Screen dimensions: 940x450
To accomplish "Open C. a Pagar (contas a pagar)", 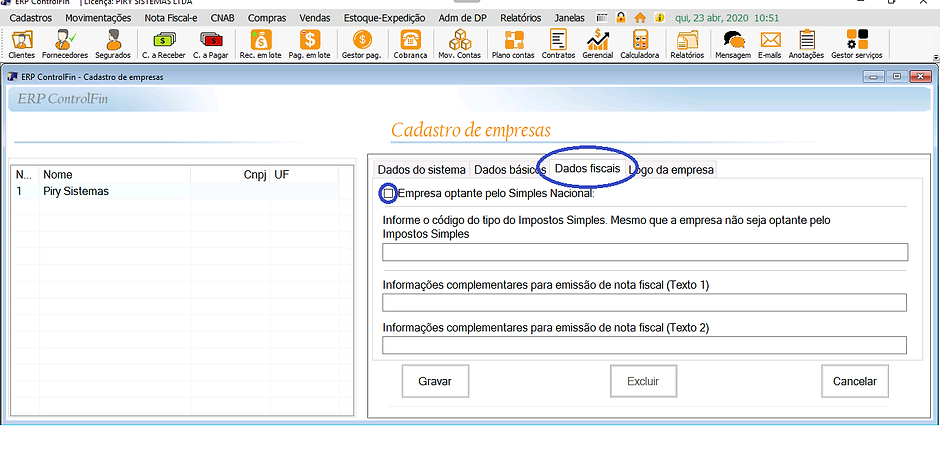I will 211,45.
